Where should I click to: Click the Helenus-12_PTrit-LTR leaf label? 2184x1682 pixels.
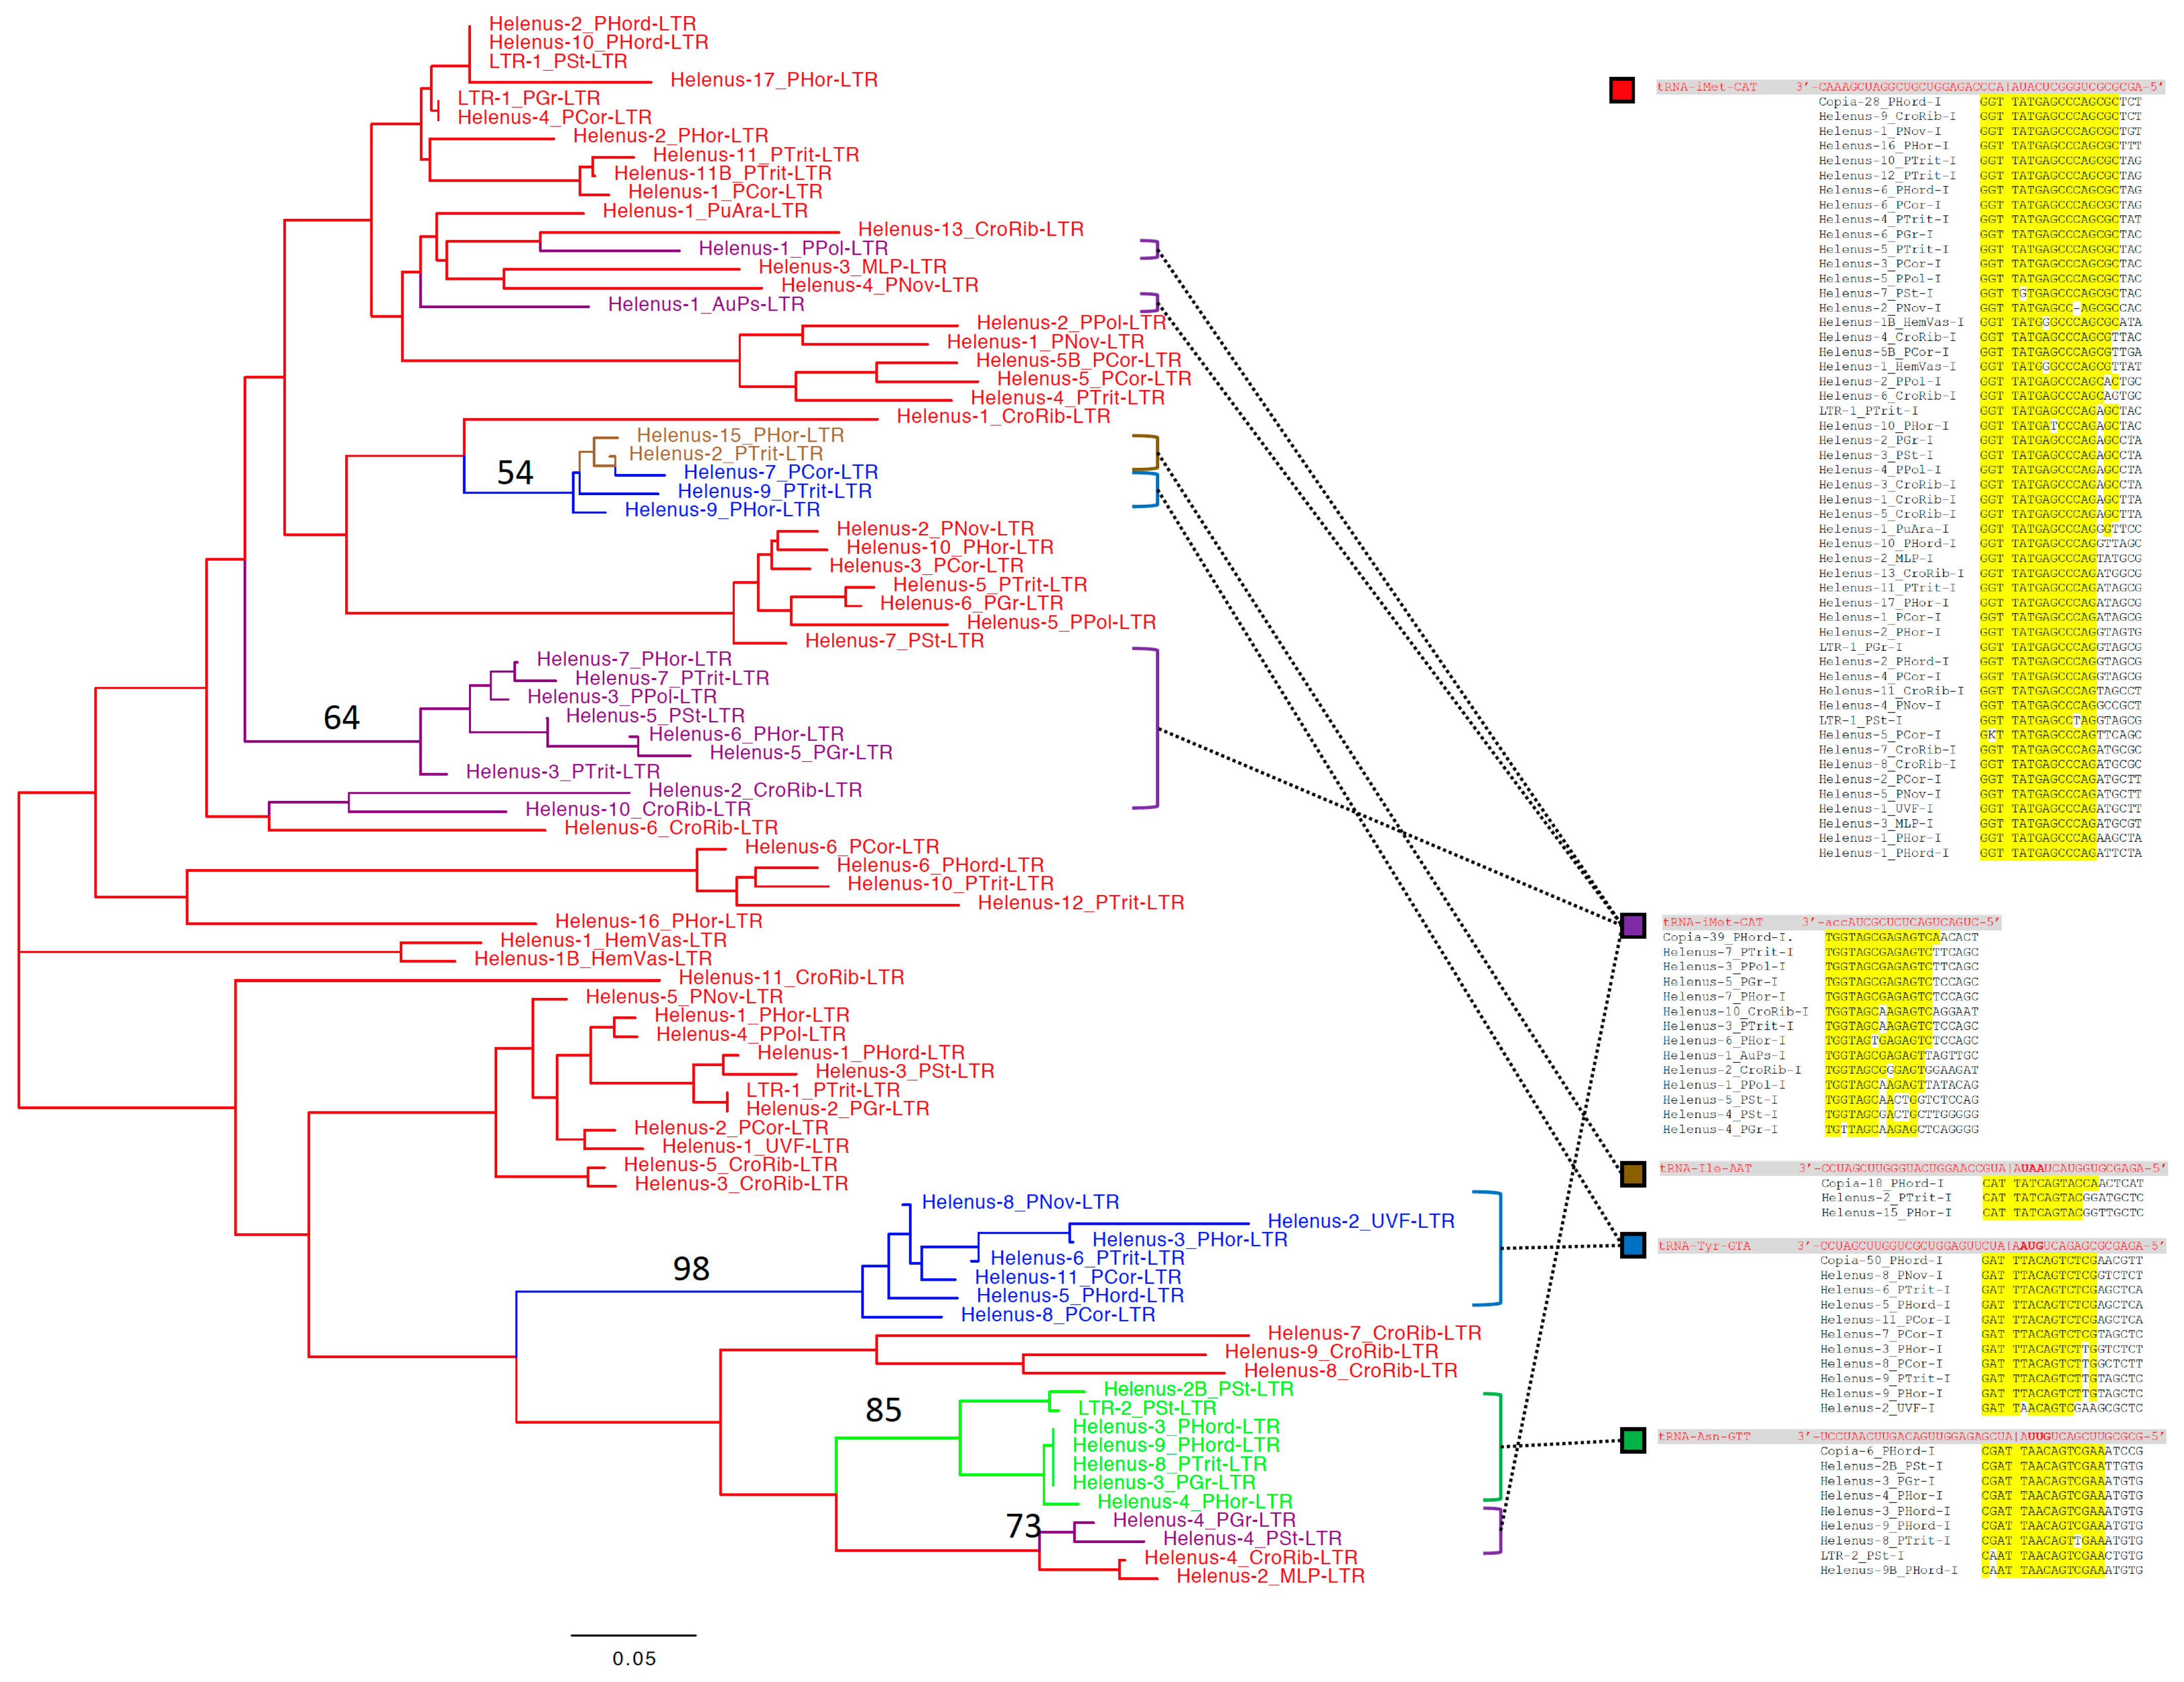click(x=1080, y=903)
